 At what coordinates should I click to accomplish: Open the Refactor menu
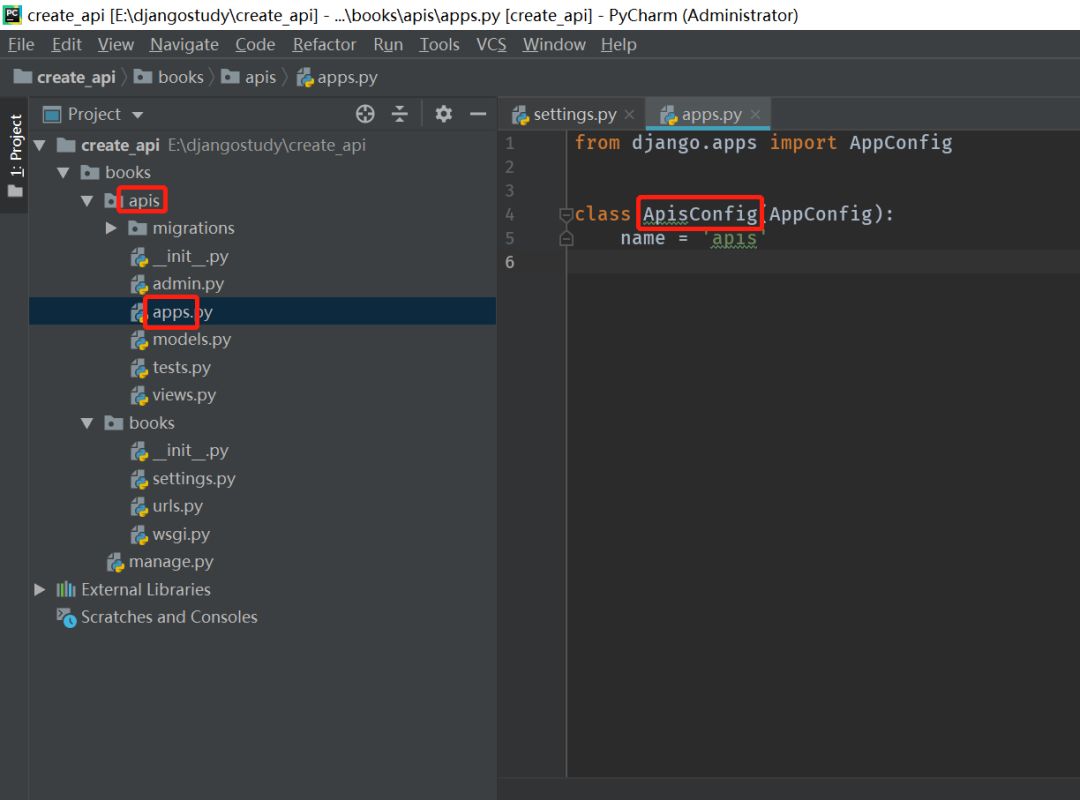[324, 45]
